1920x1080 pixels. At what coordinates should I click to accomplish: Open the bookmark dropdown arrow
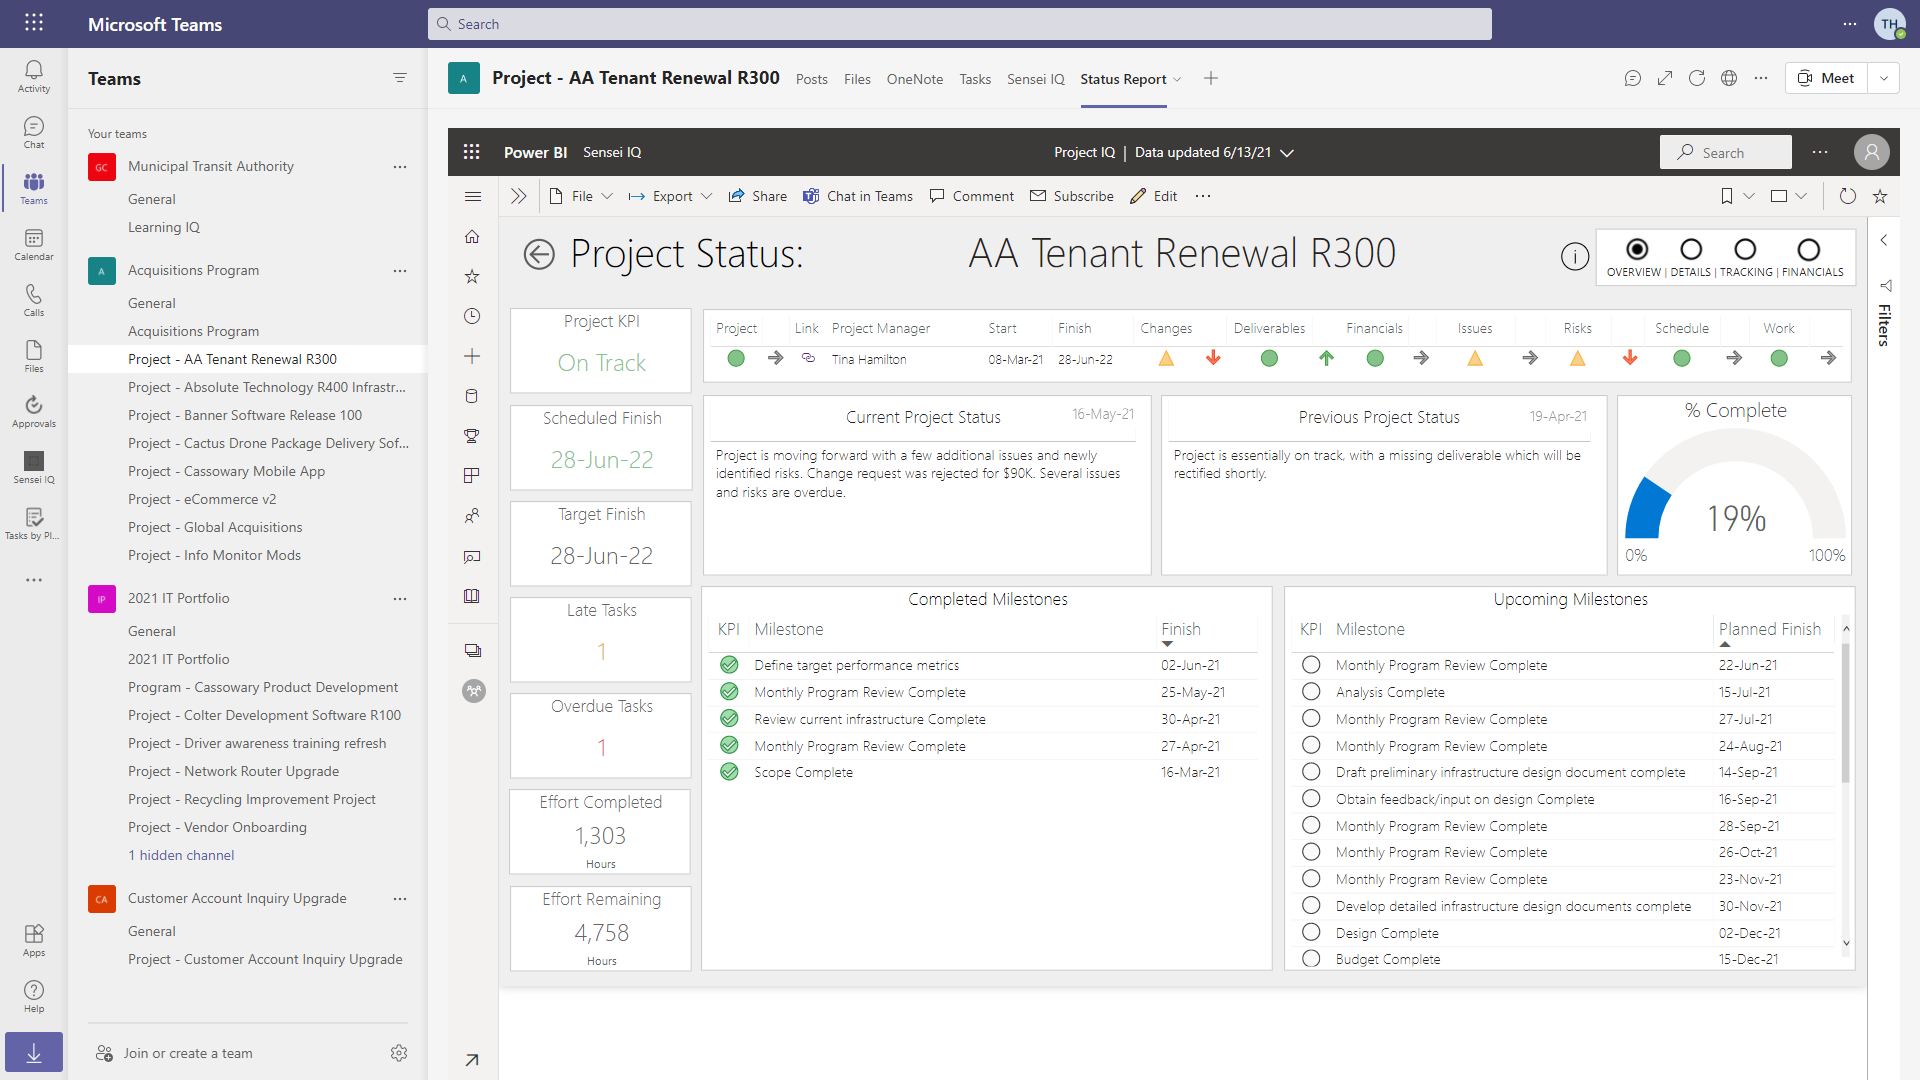(1749, 197)
